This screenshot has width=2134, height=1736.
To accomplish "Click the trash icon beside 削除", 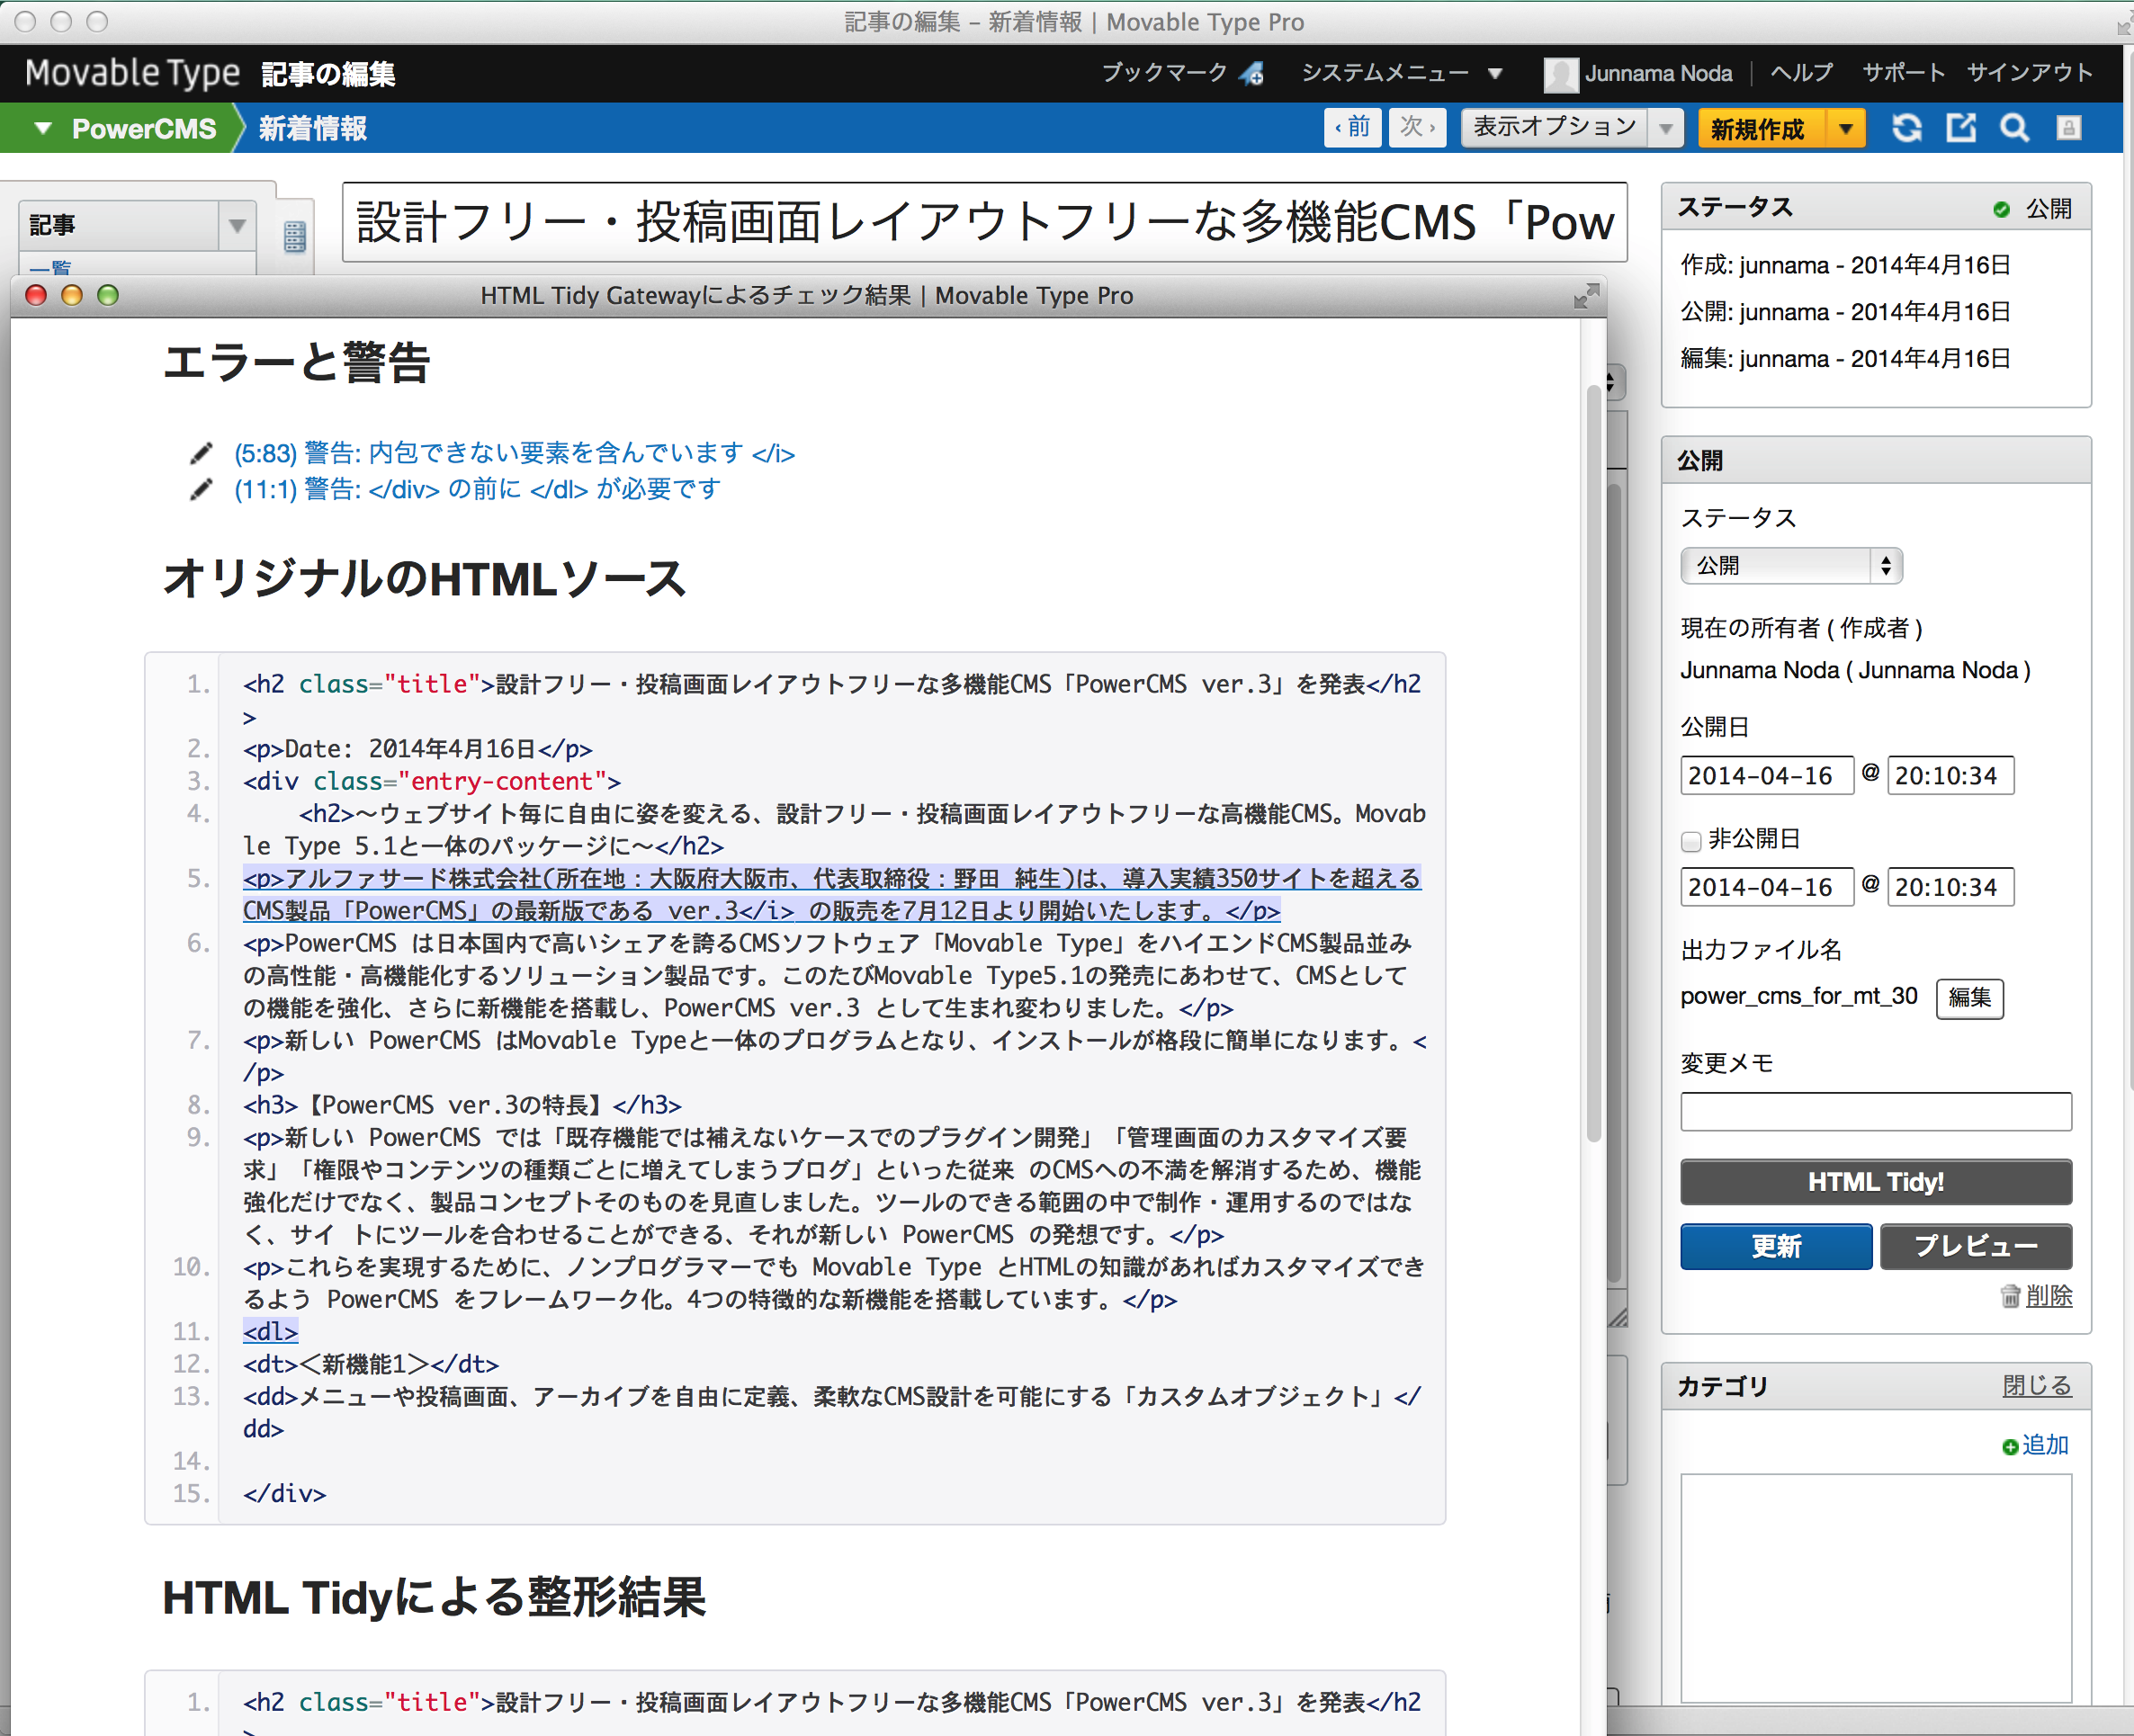I will point(2010,1296).
